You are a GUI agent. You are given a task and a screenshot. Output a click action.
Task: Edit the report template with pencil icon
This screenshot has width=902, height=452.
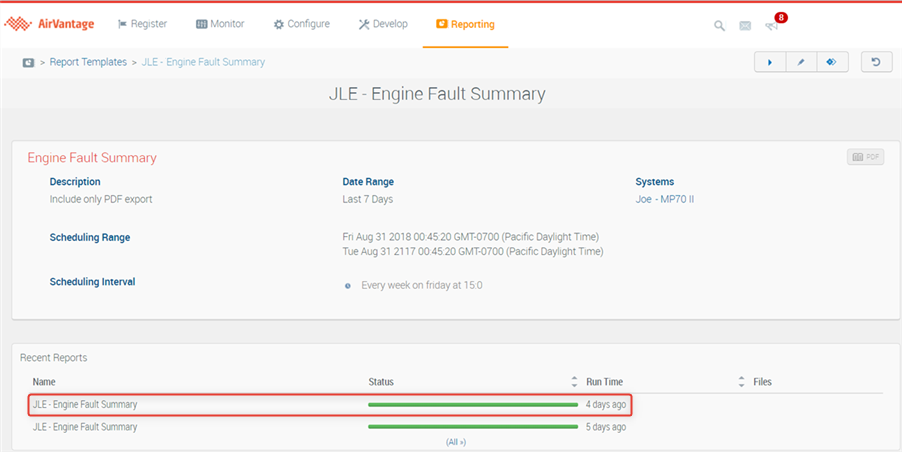[801, 62]
